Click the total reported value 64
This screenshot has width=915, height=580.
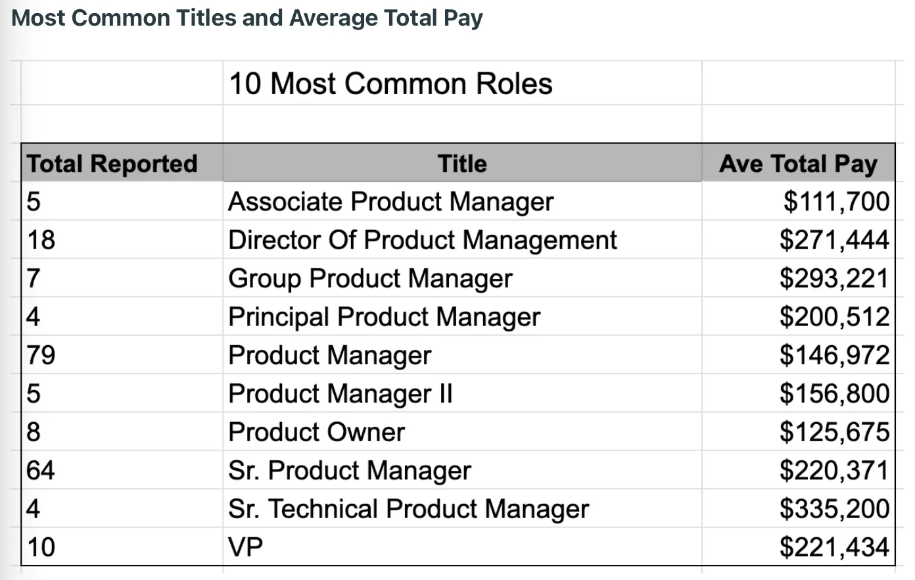(x=122, y=470)
